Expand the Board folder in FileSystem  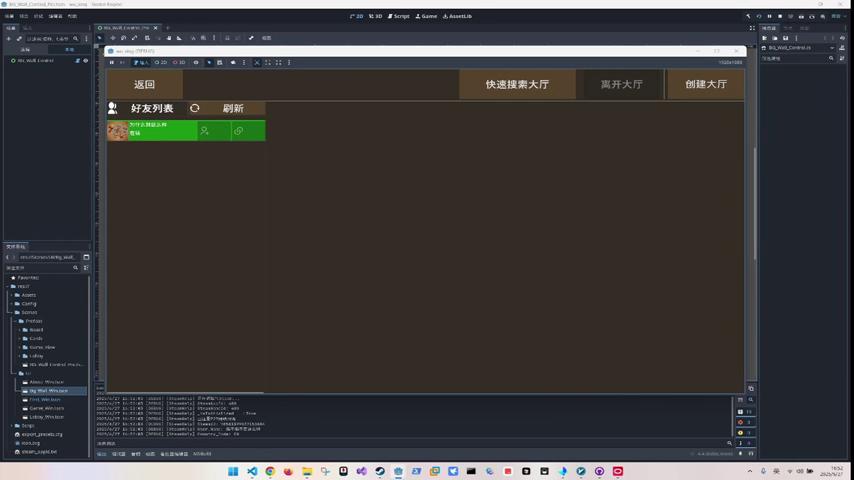click(20, 330)
